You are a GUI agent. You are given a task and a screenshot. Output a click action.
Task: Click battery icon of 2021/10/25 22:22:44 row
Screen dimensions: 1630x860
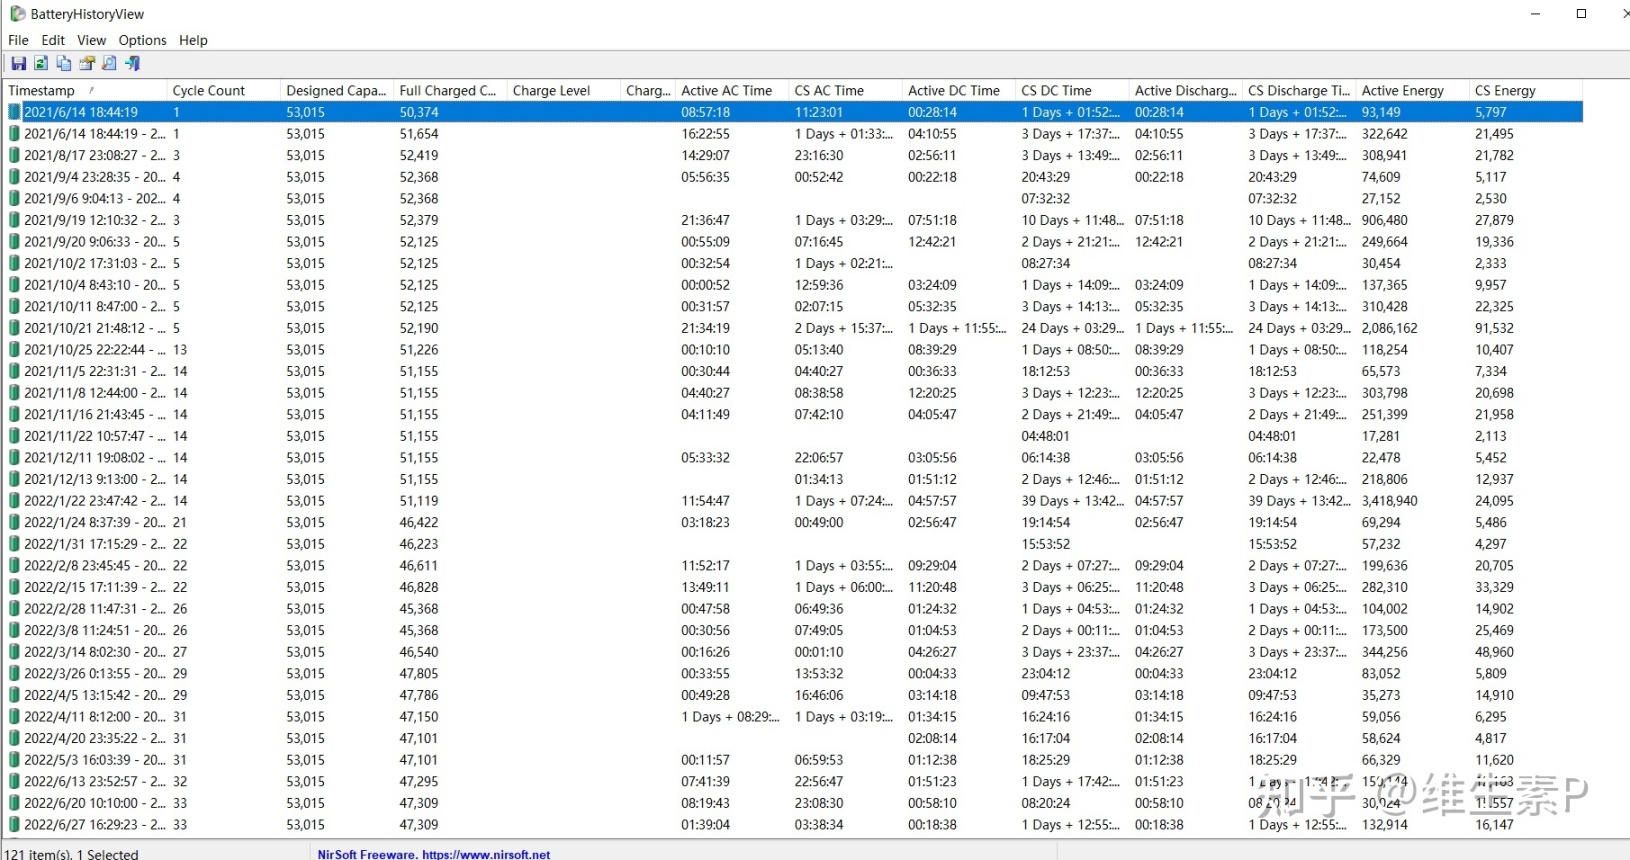(14, 350)
